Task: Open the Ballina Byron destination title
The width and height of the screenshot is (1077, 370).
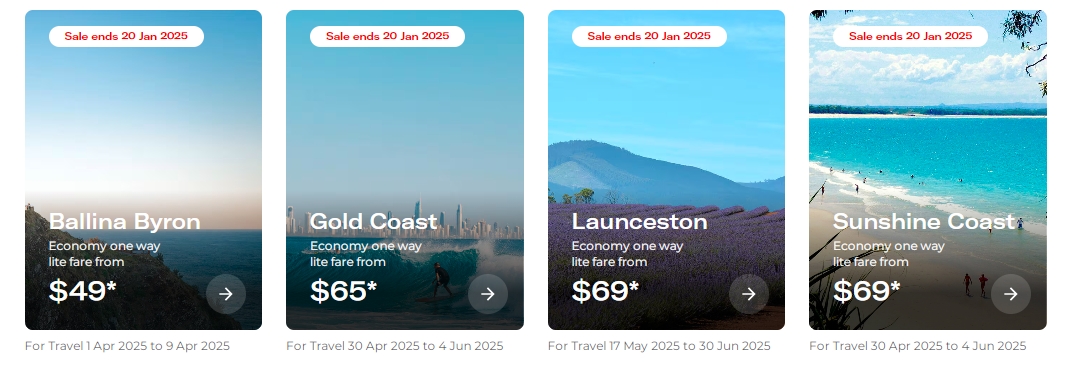Action: 125,222
